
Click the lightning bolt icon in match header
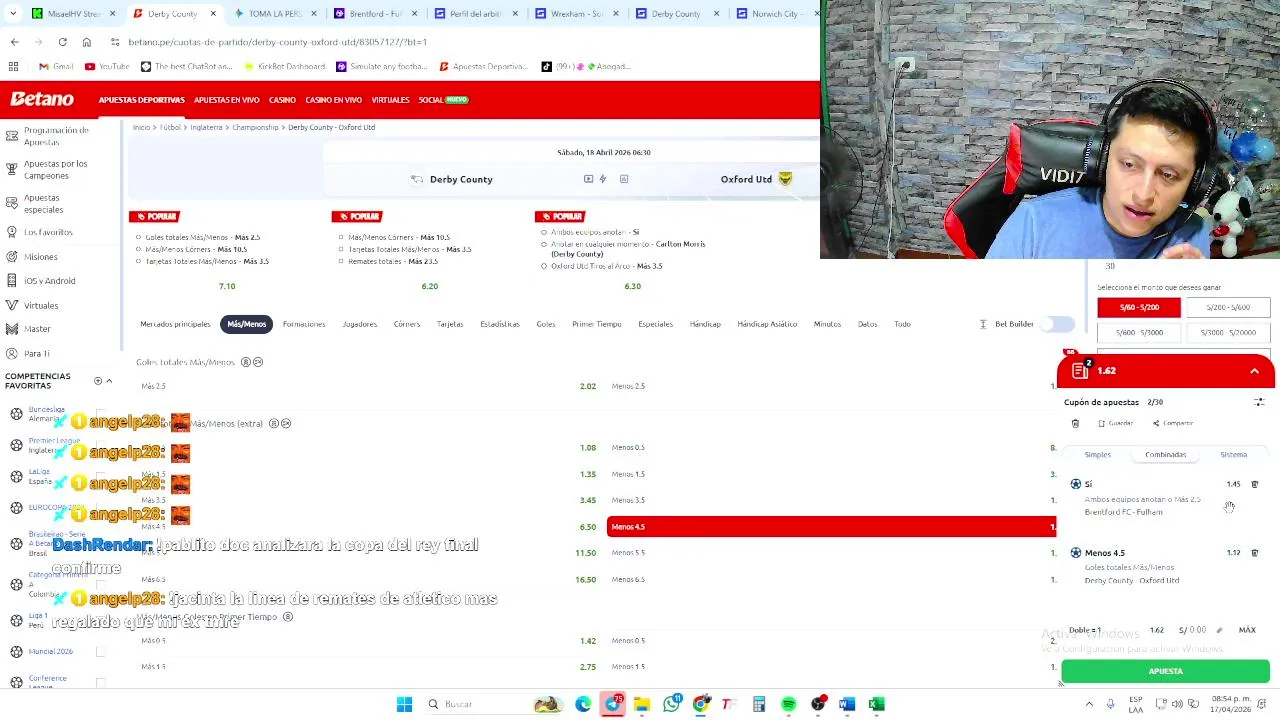click(602, 179)
